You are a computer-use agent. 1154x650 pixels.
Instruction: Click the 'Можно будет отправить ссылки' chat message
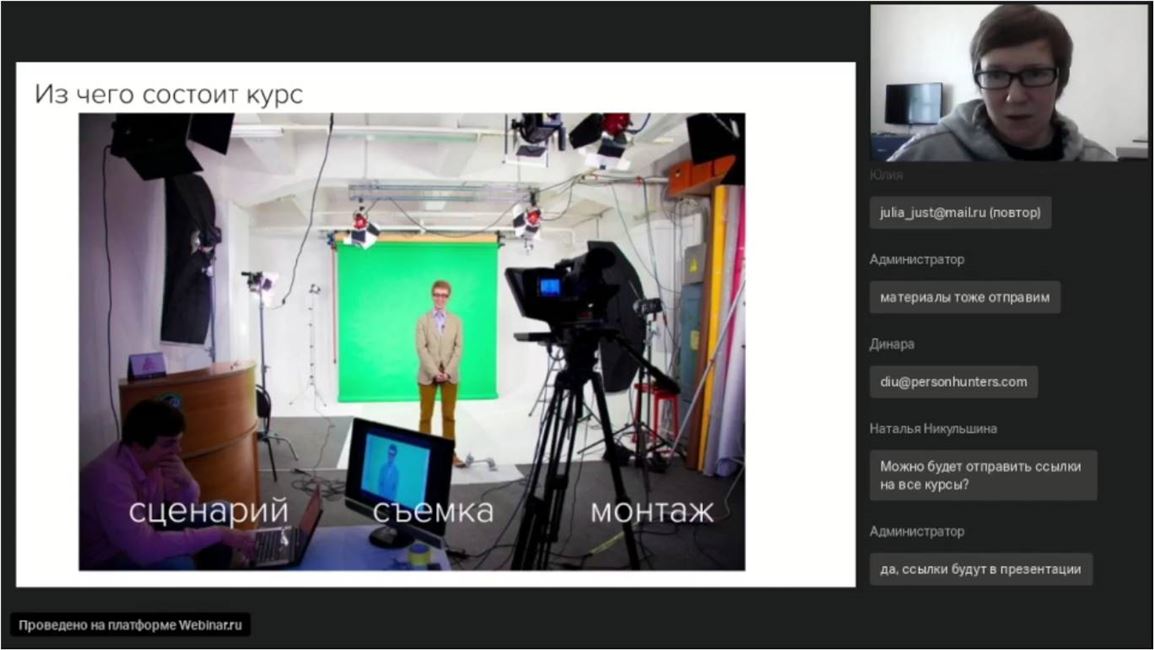982,475
